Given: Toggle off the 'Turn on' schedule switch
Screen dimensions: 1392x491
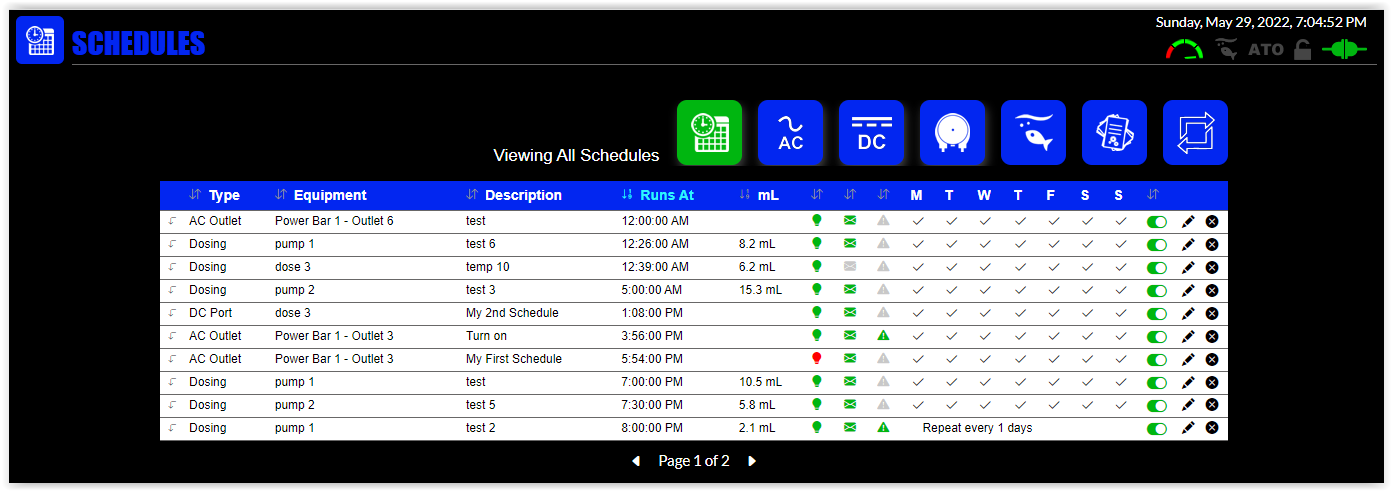Looking at the screenshot, I should point(1157,336).
